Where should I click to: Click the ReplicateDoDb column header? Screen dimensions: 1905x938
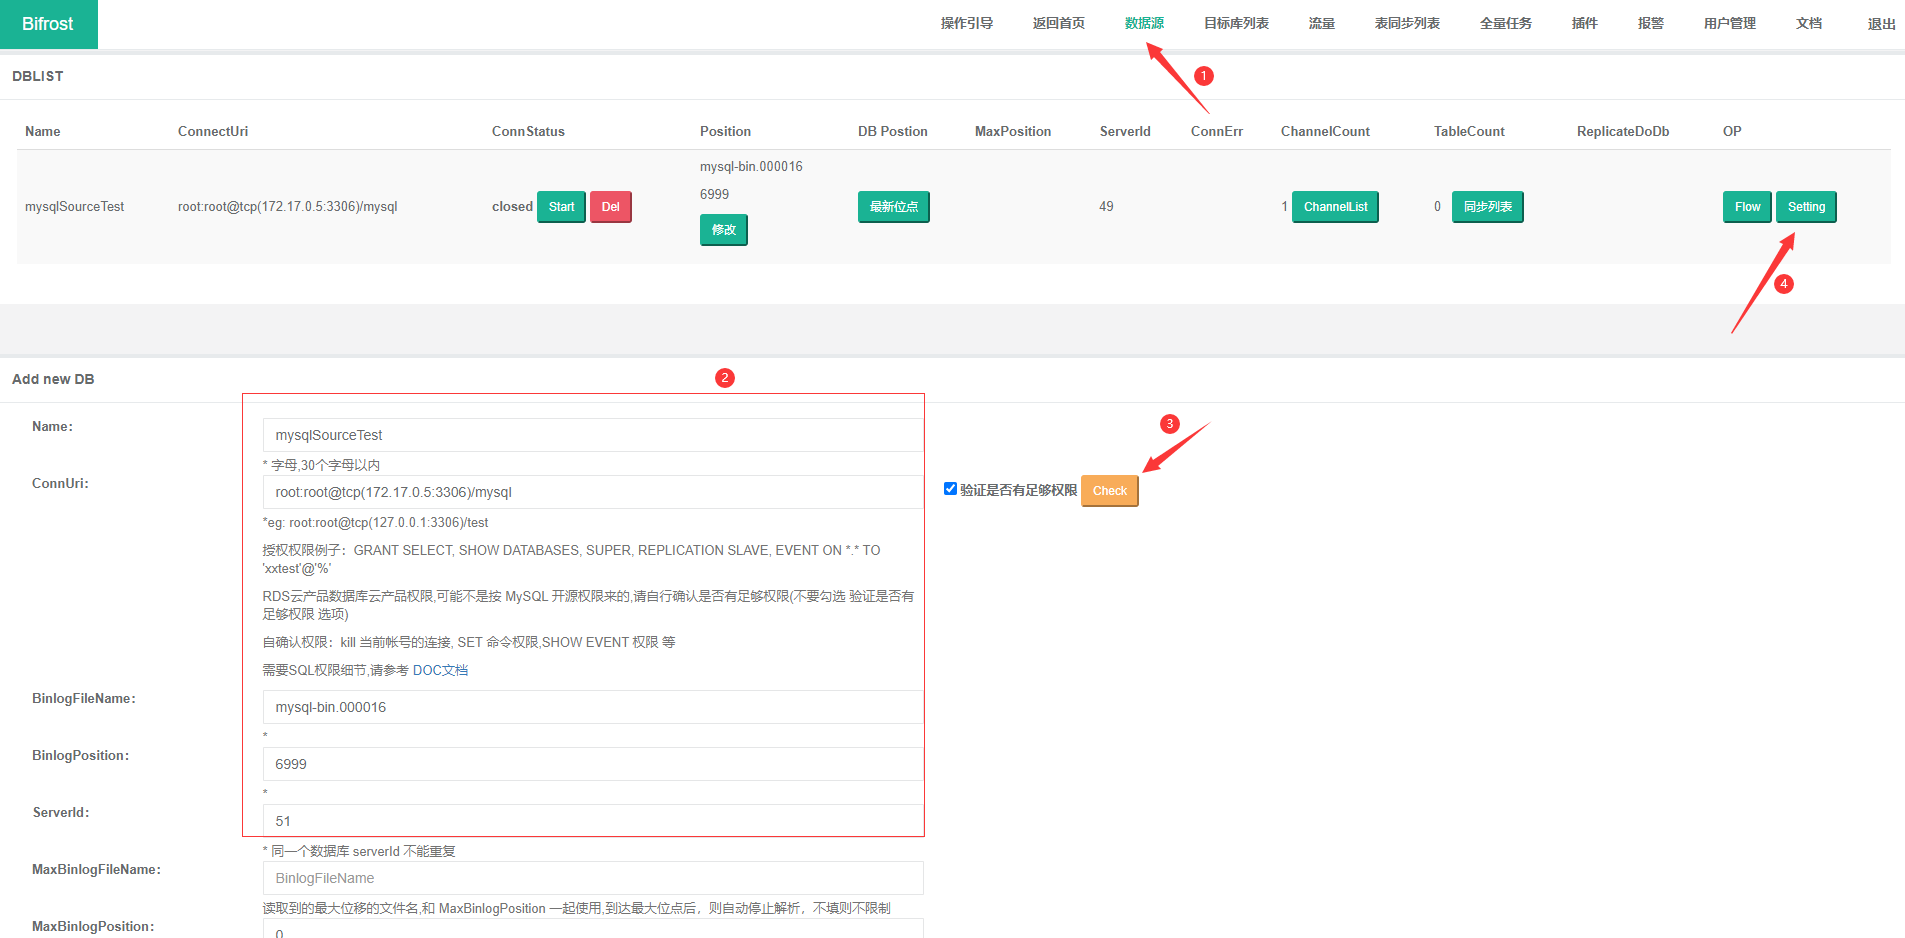click(x=1623, y=131)
